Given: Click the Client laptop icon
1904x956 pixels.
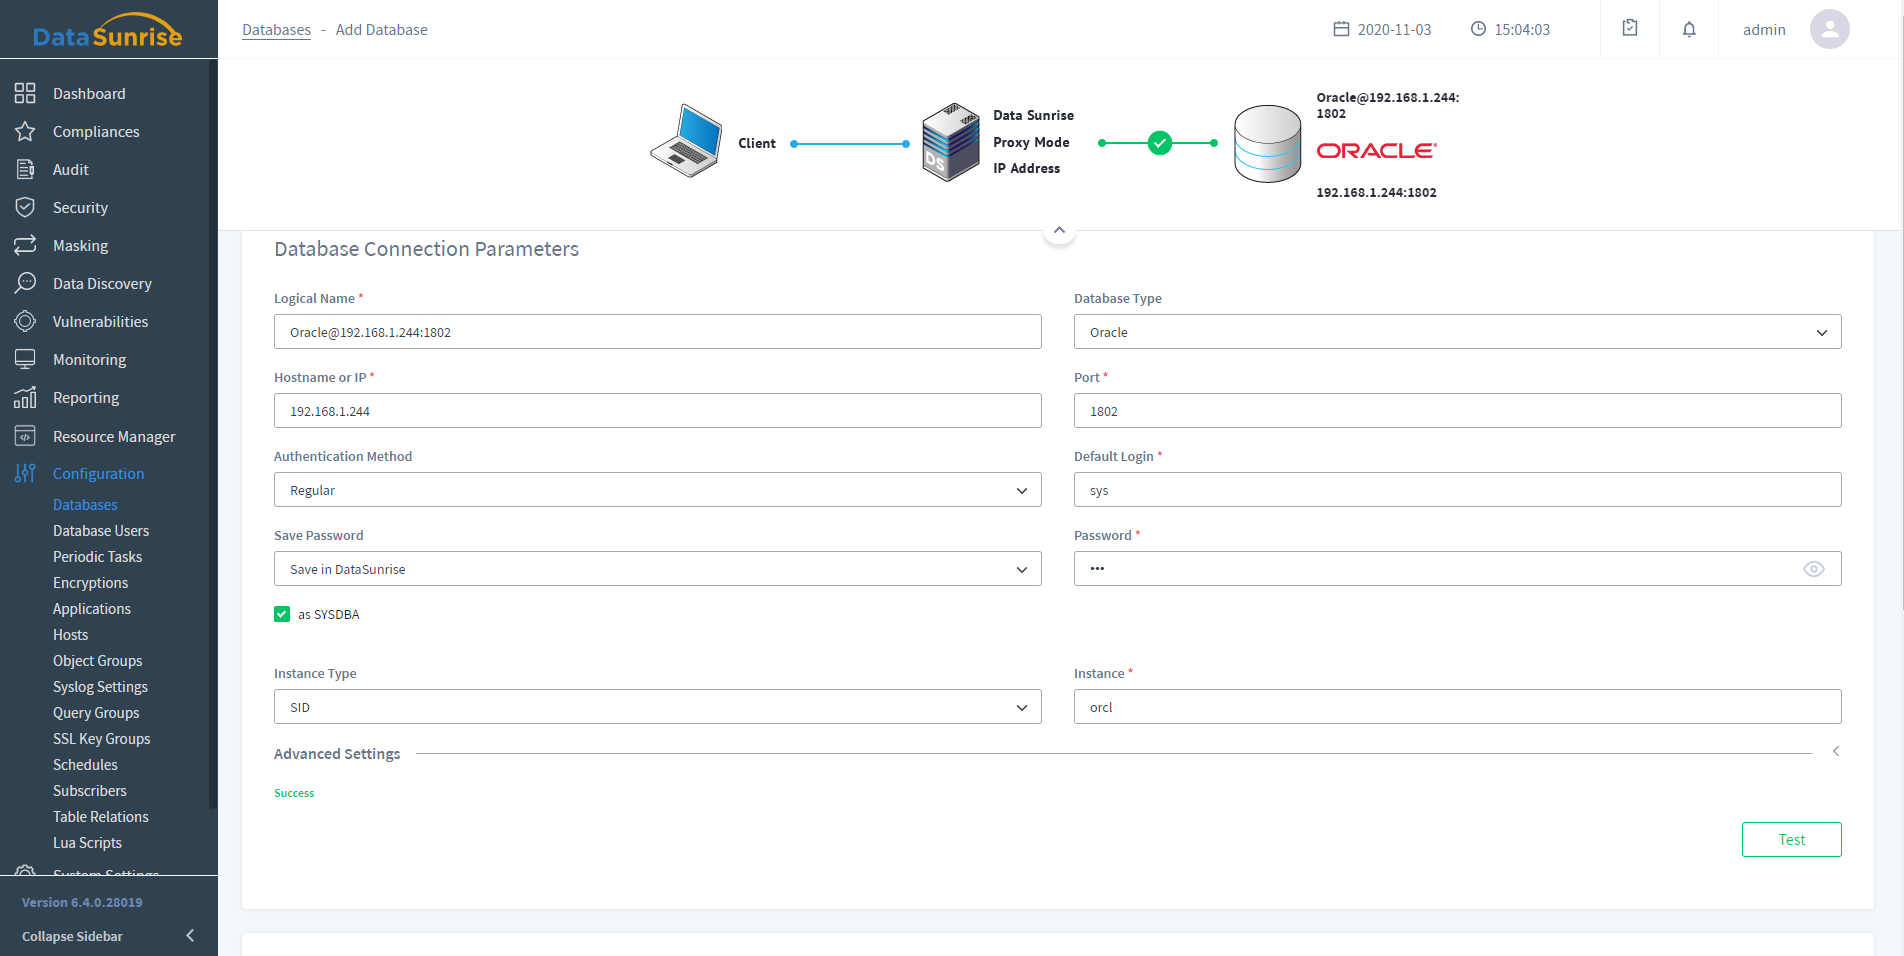Looking at the screenshot, I should 686,141.
